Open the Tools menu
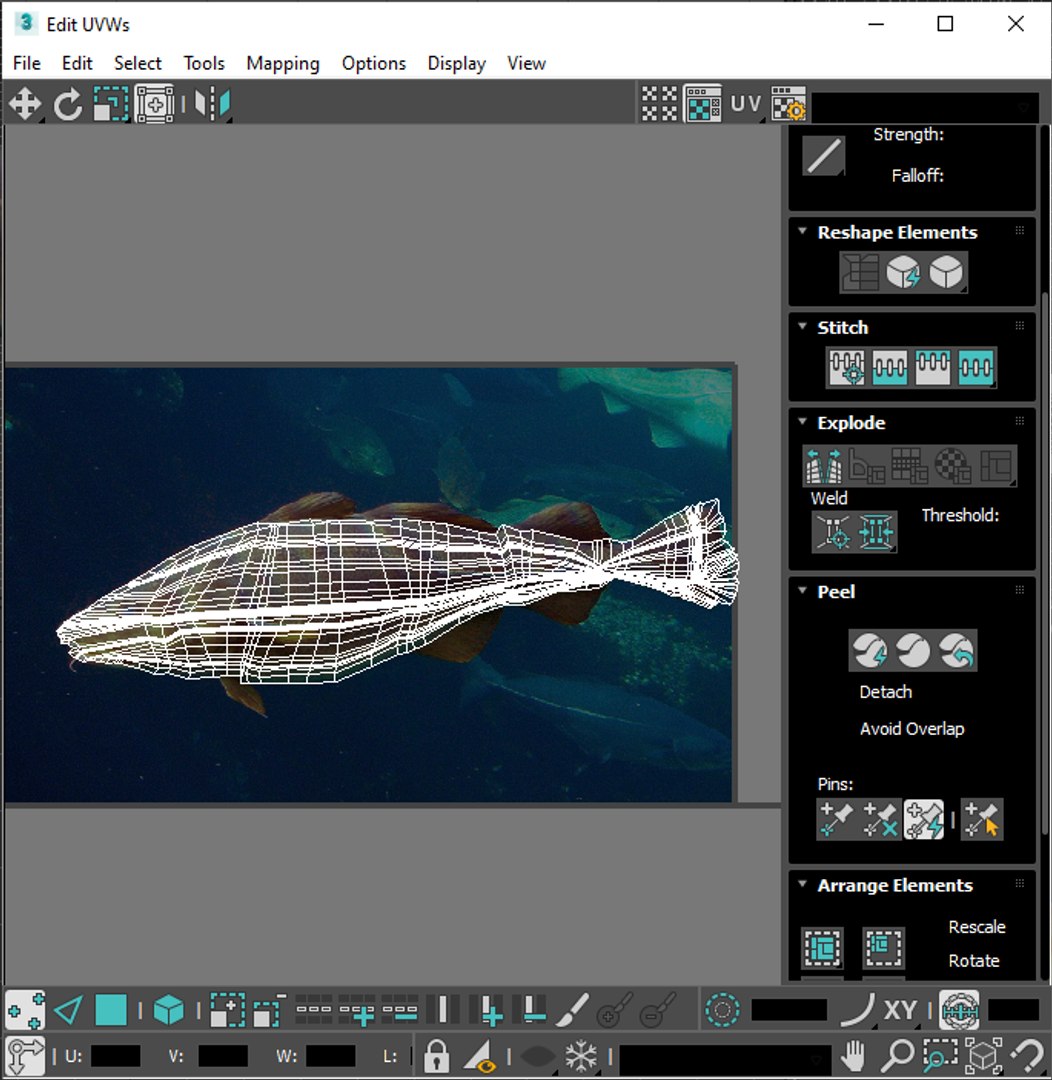This screenshot has height=1080, width=1052. tap(204, 63)
